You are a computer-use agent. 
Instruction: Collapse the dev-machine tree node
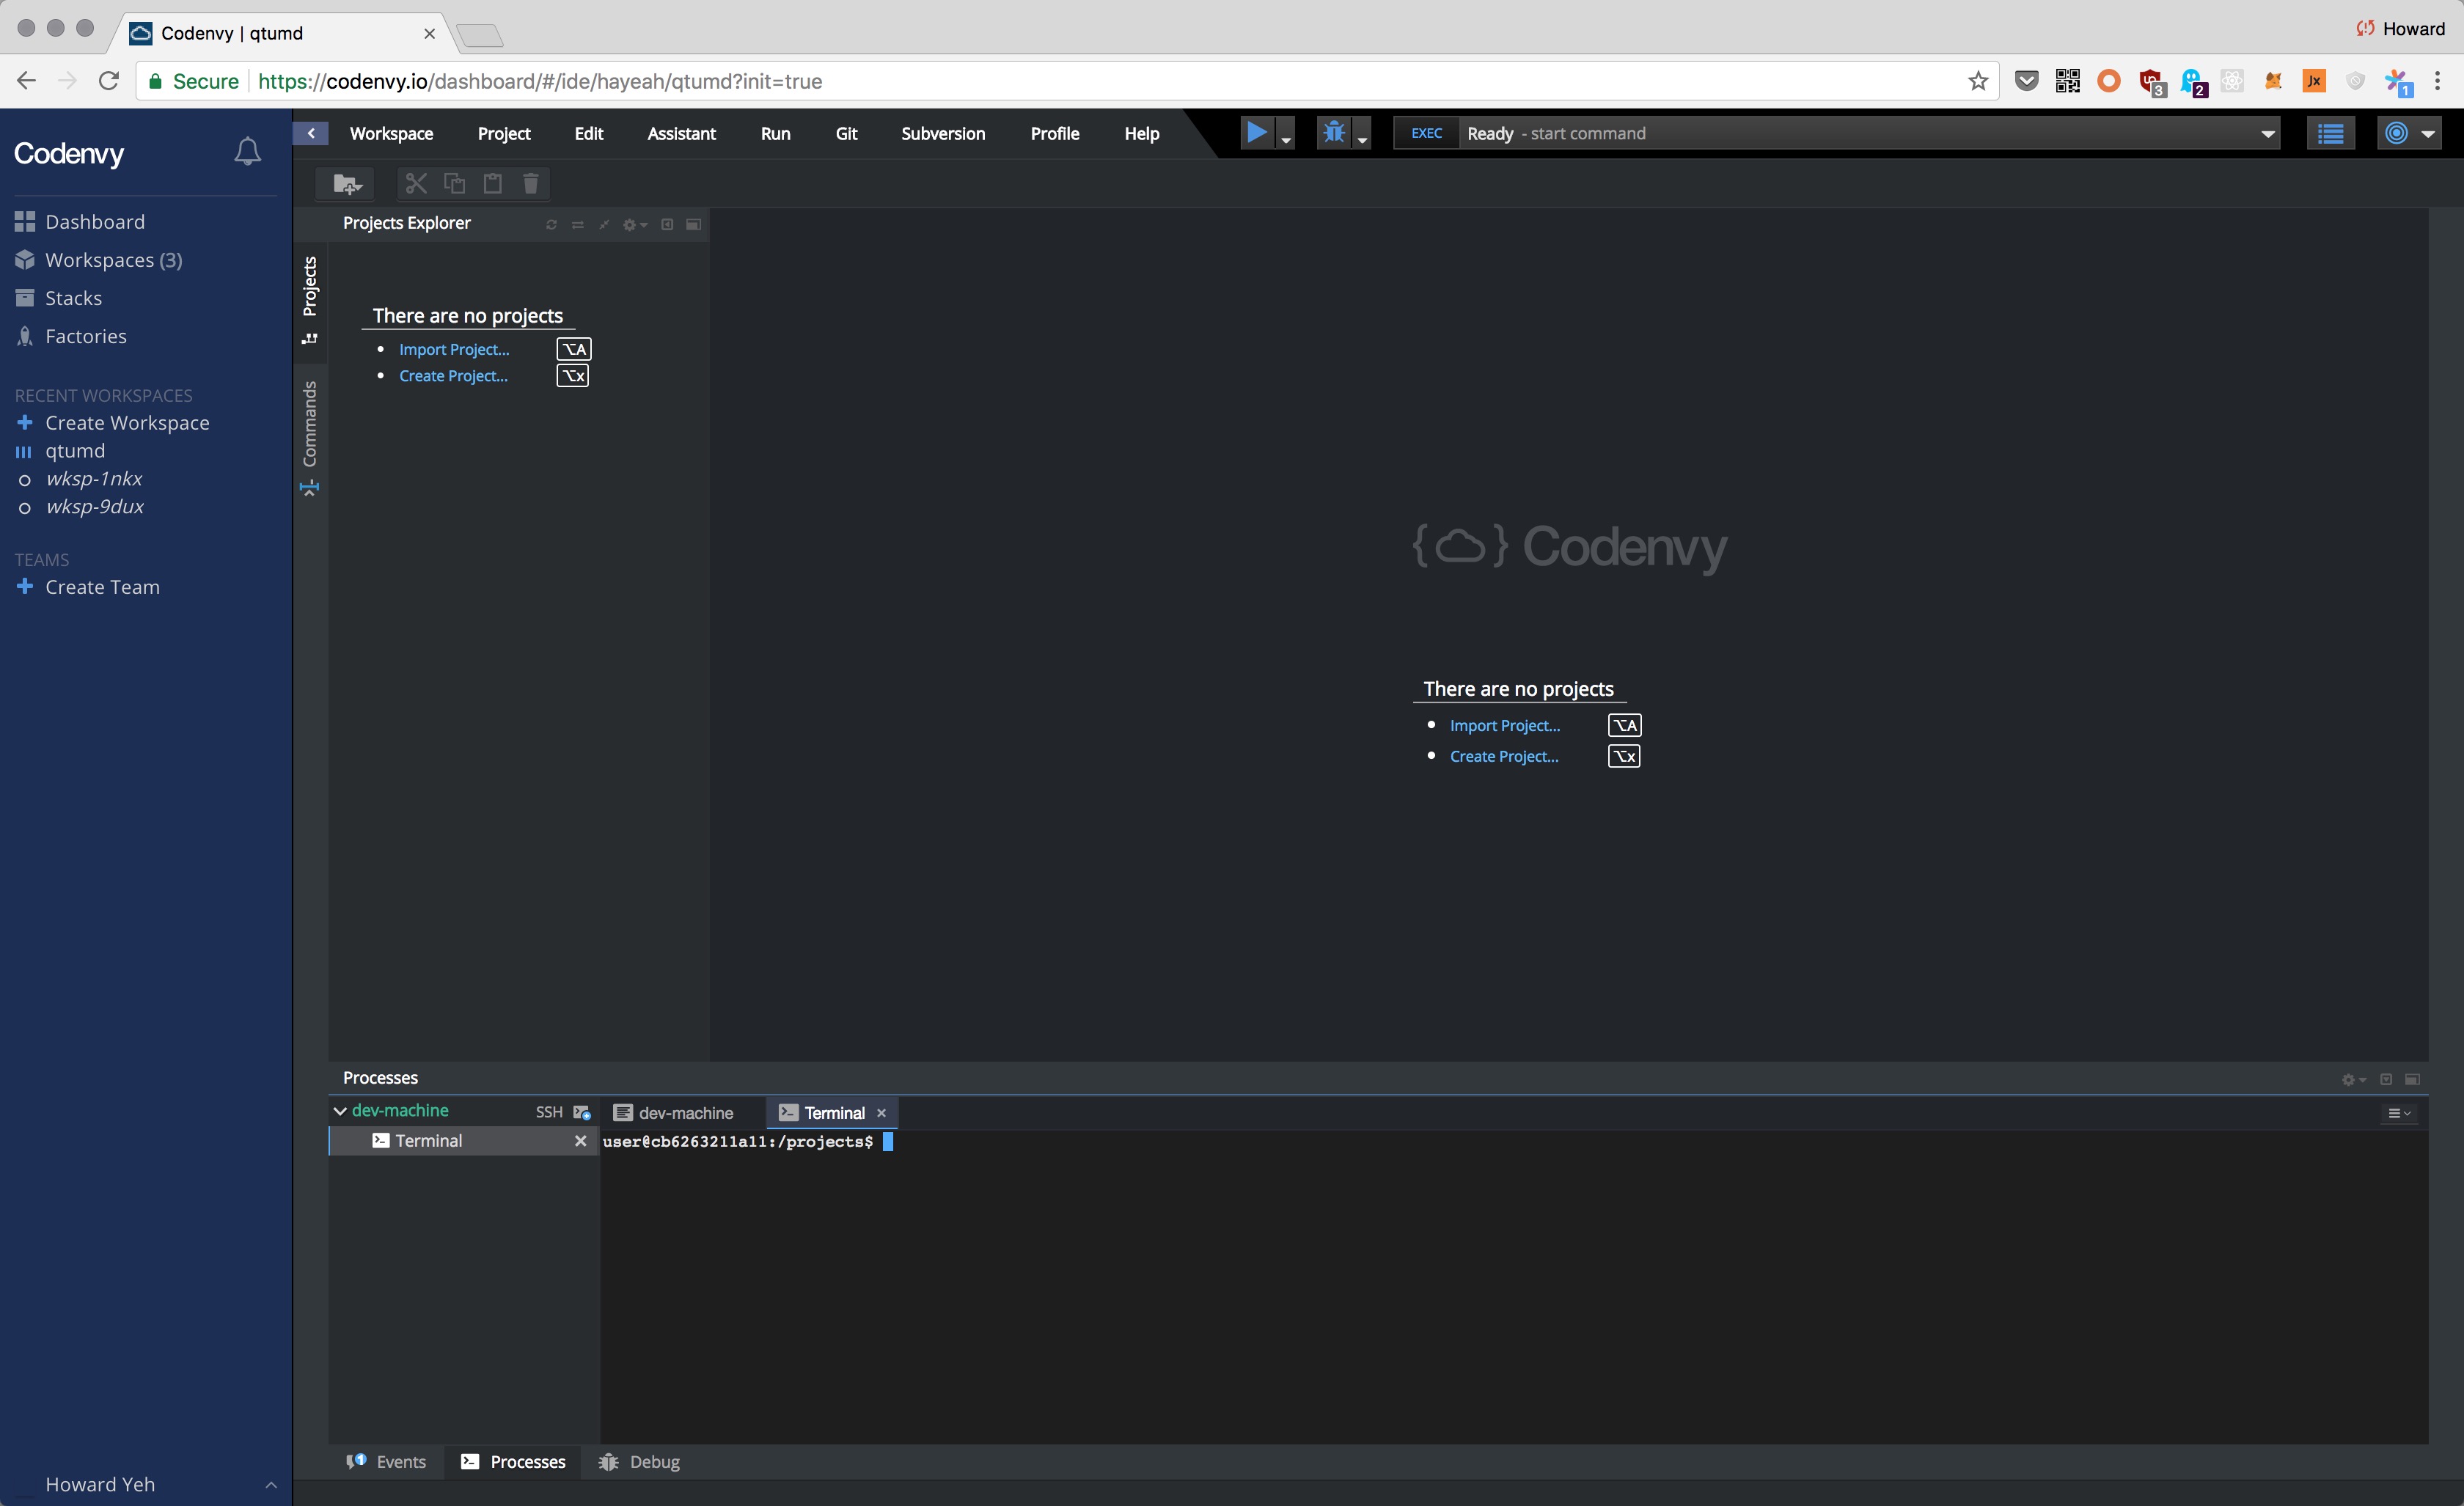tap(340, 1111)
